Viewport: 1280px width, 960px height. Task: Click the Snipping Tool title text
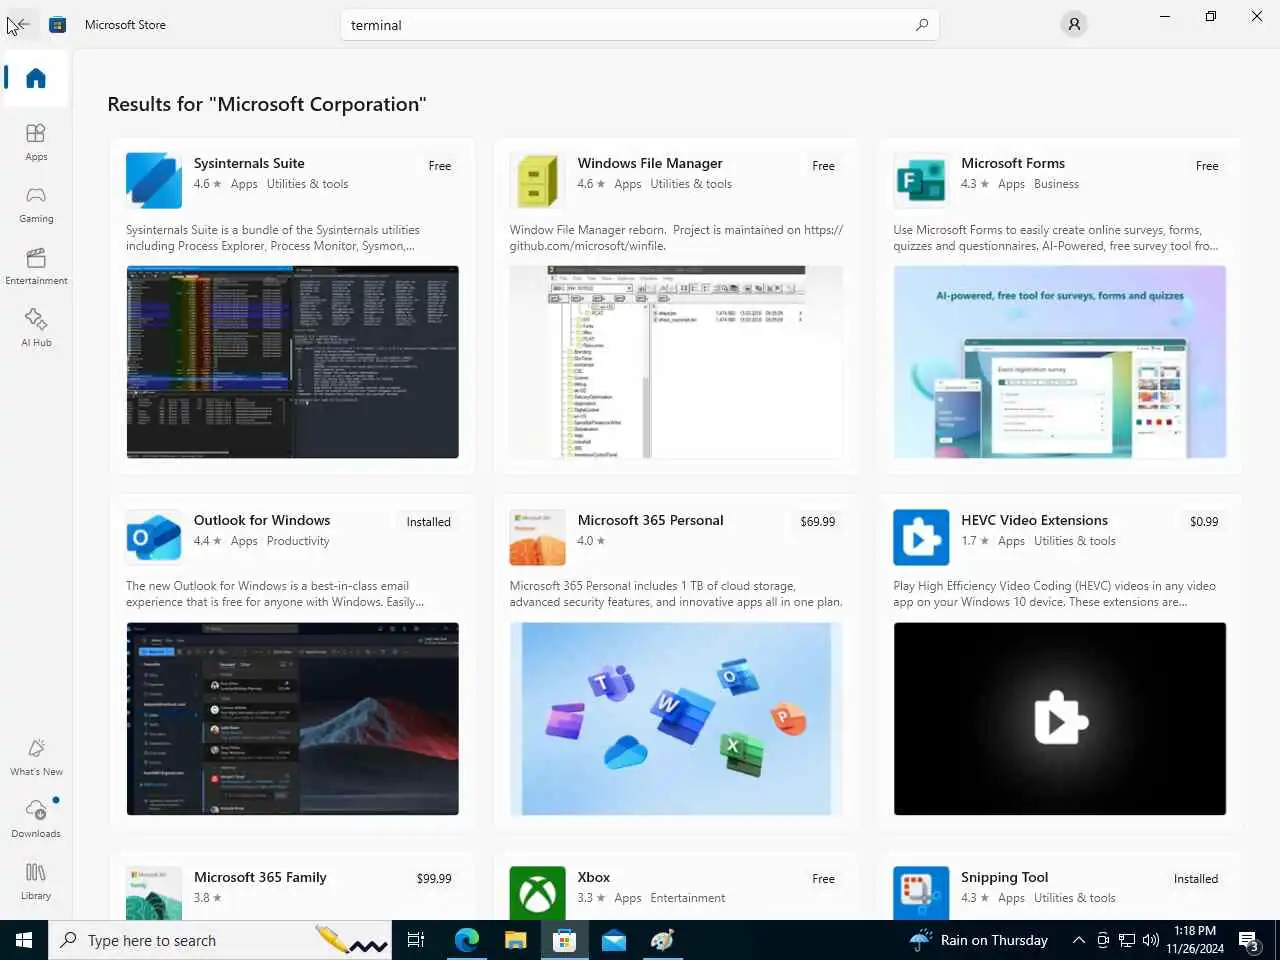coord(1004,877)
